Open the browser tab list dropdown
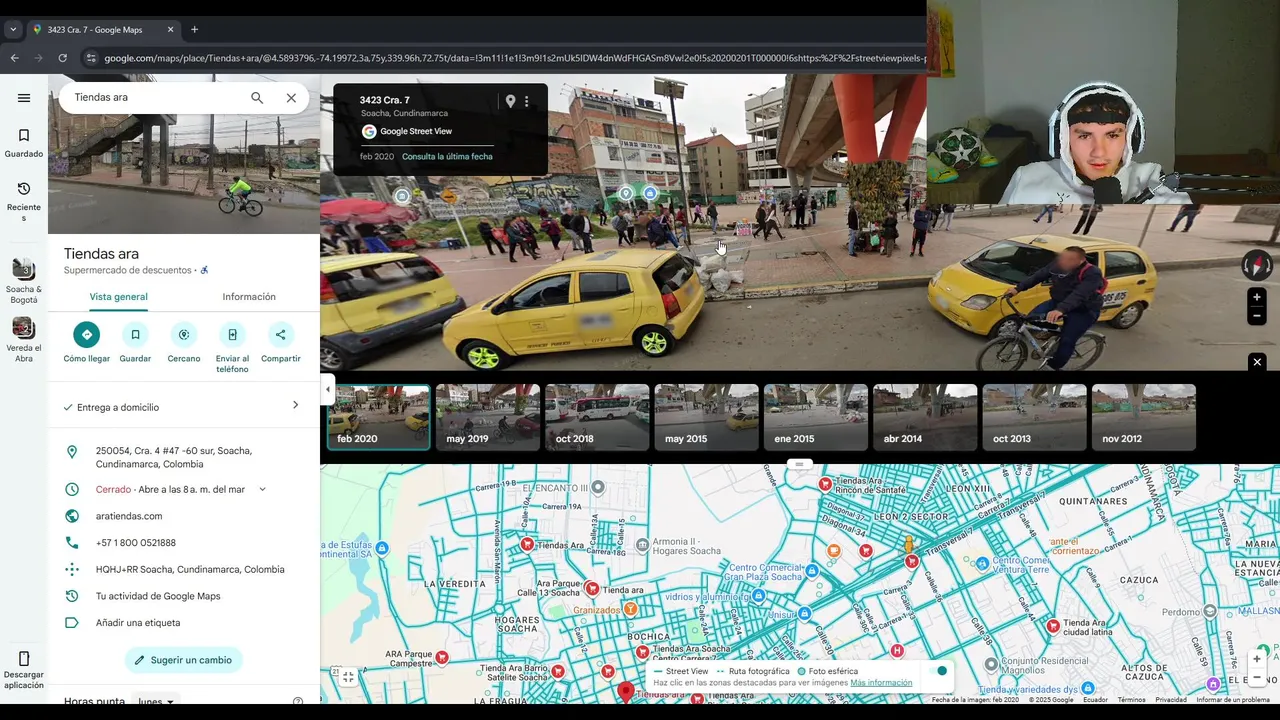The width and height of the screenshot is (1280, 720). point(13,29)
